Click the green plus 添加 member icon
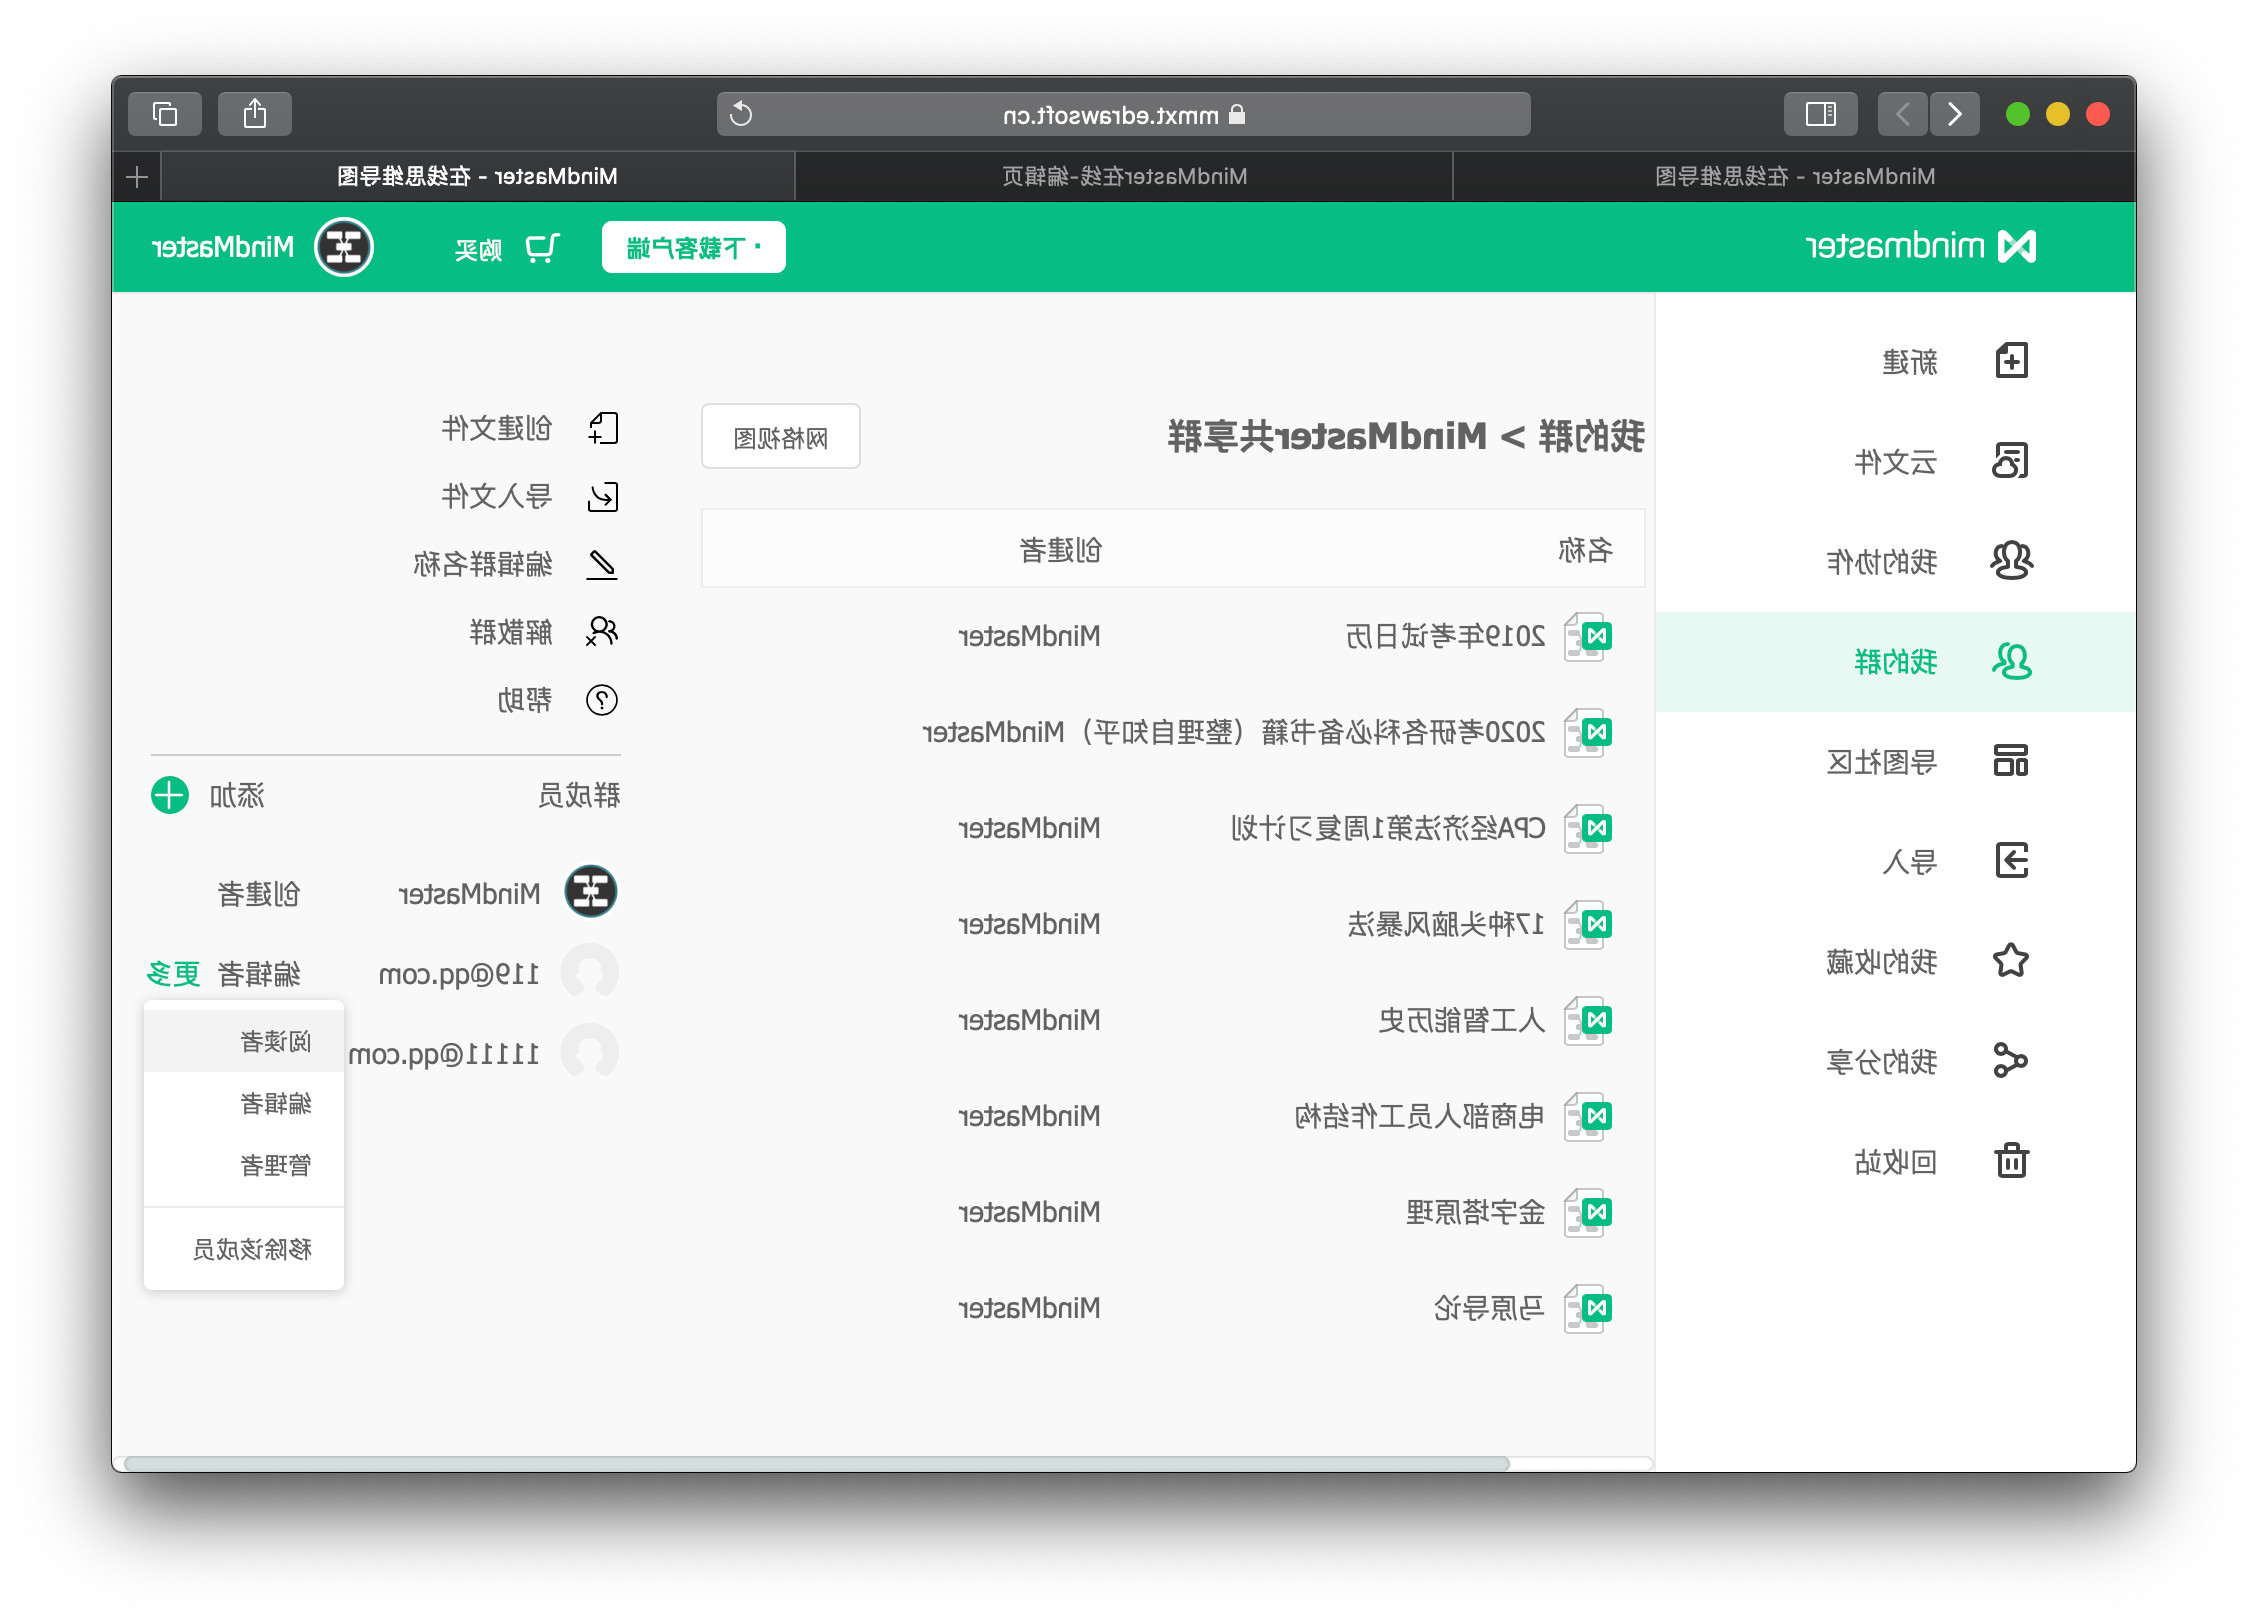This screenshot has width=2248, height=1620. (170, 796)
